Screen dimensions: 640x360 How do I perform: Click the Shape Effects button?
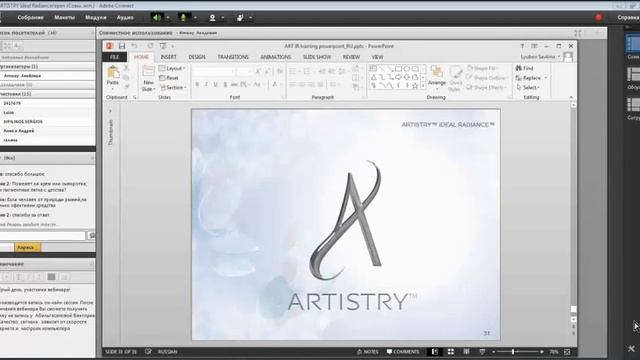pos(486,87)
